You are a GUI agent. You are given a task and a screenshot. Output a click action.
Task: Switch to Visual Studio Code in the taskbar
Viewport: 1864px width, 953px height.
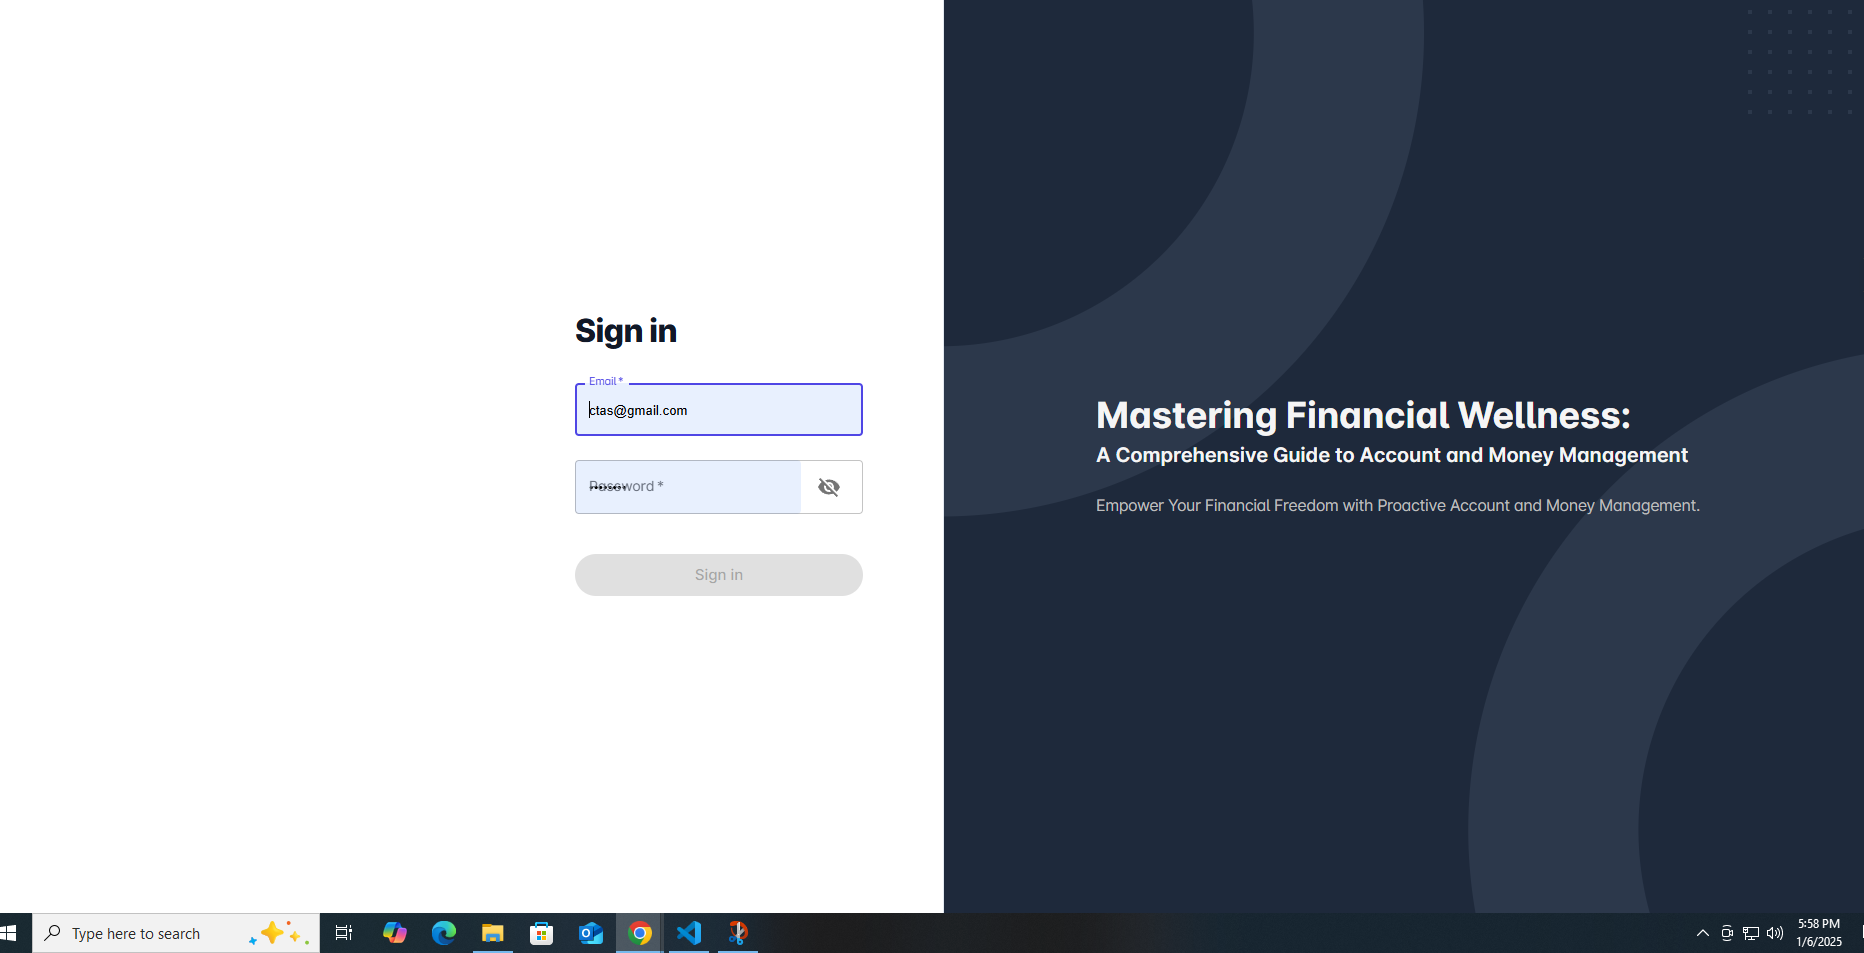689,933
